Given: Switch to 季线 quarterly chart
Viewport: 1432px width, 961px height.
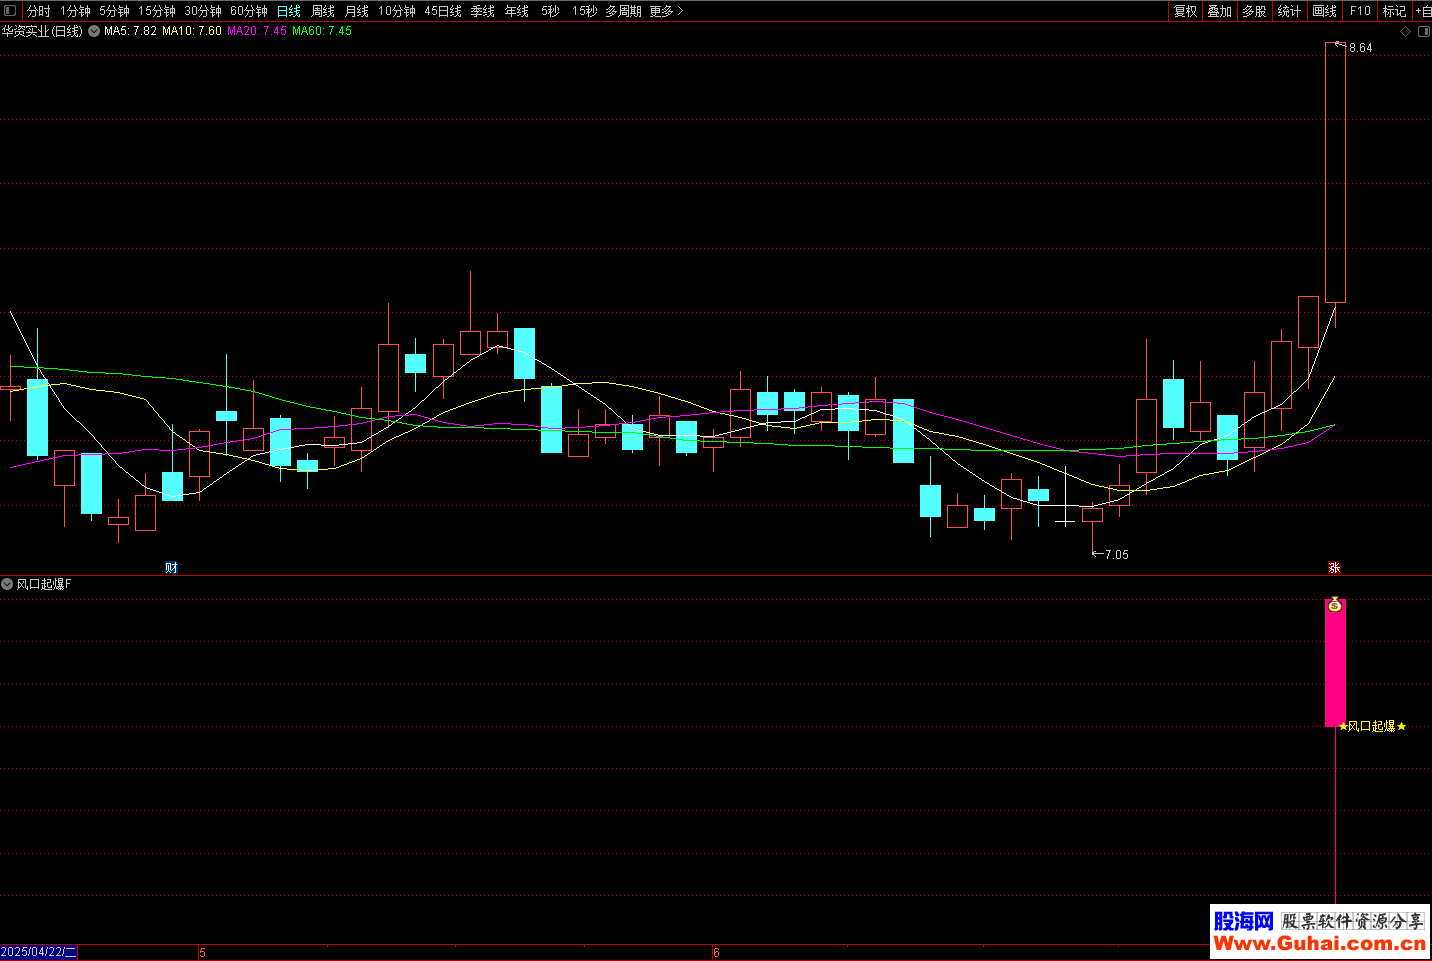Looking at the screenshot, I should [483, 11].
